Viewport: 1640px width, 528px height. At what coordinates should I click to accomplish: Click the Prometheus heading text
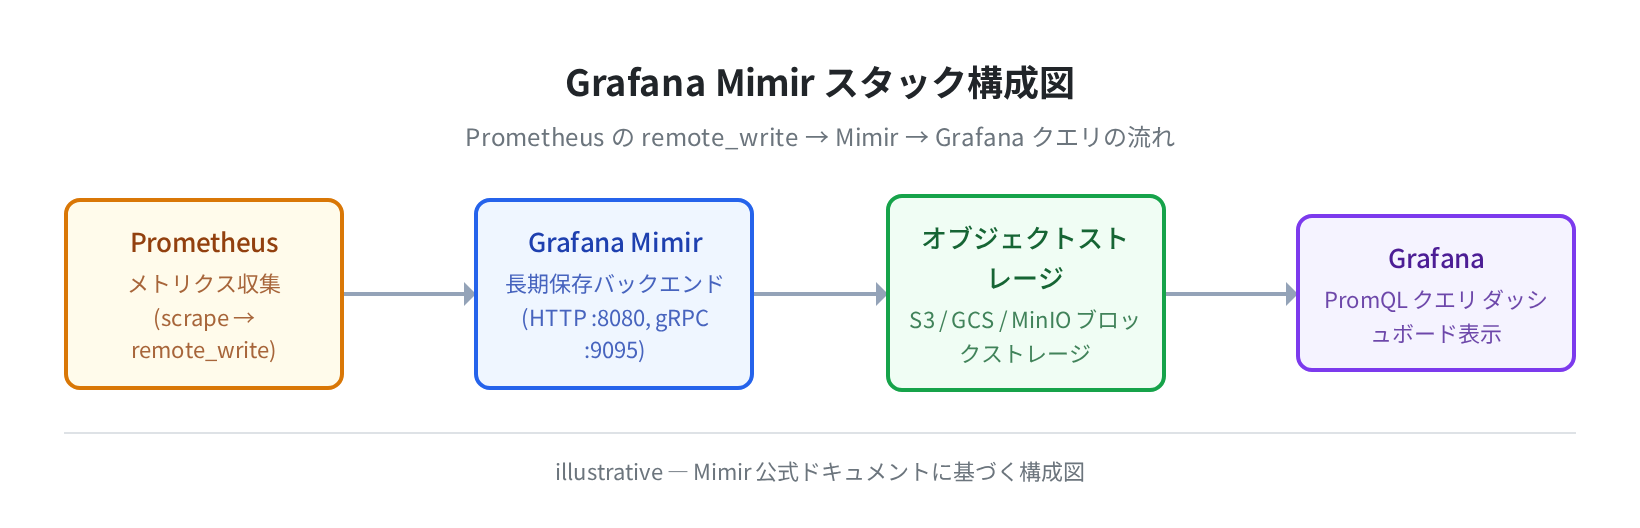[x=204, y=243]
